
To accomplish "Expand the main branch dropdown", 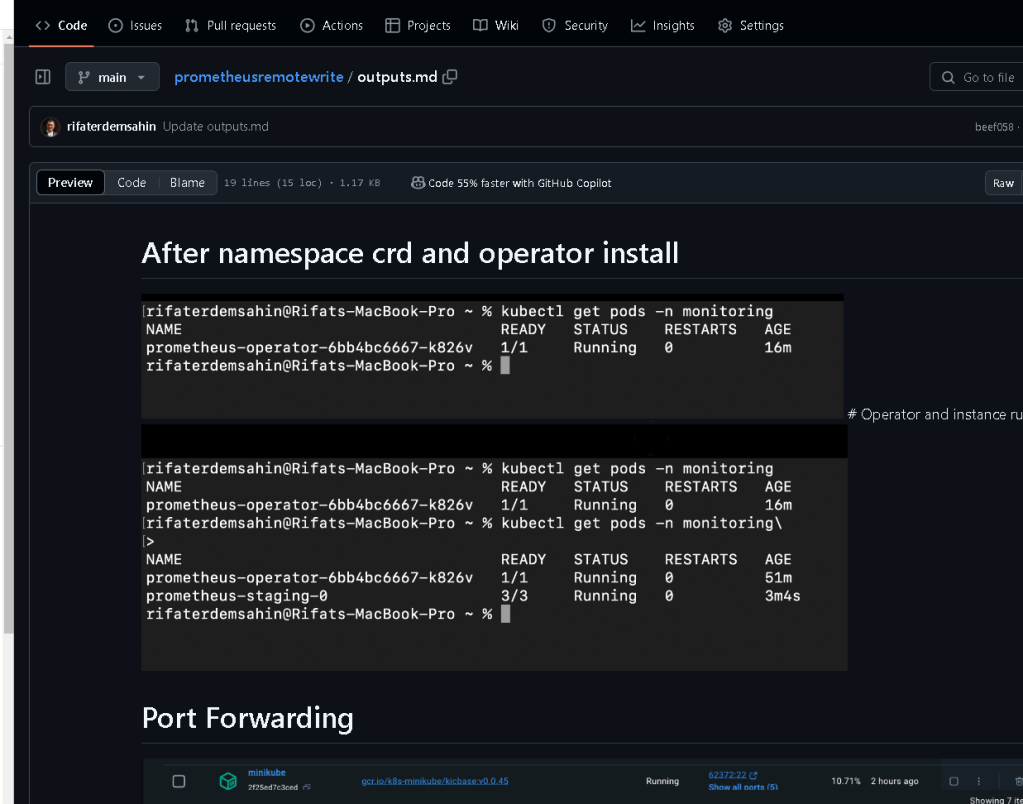I will point(112,77).
